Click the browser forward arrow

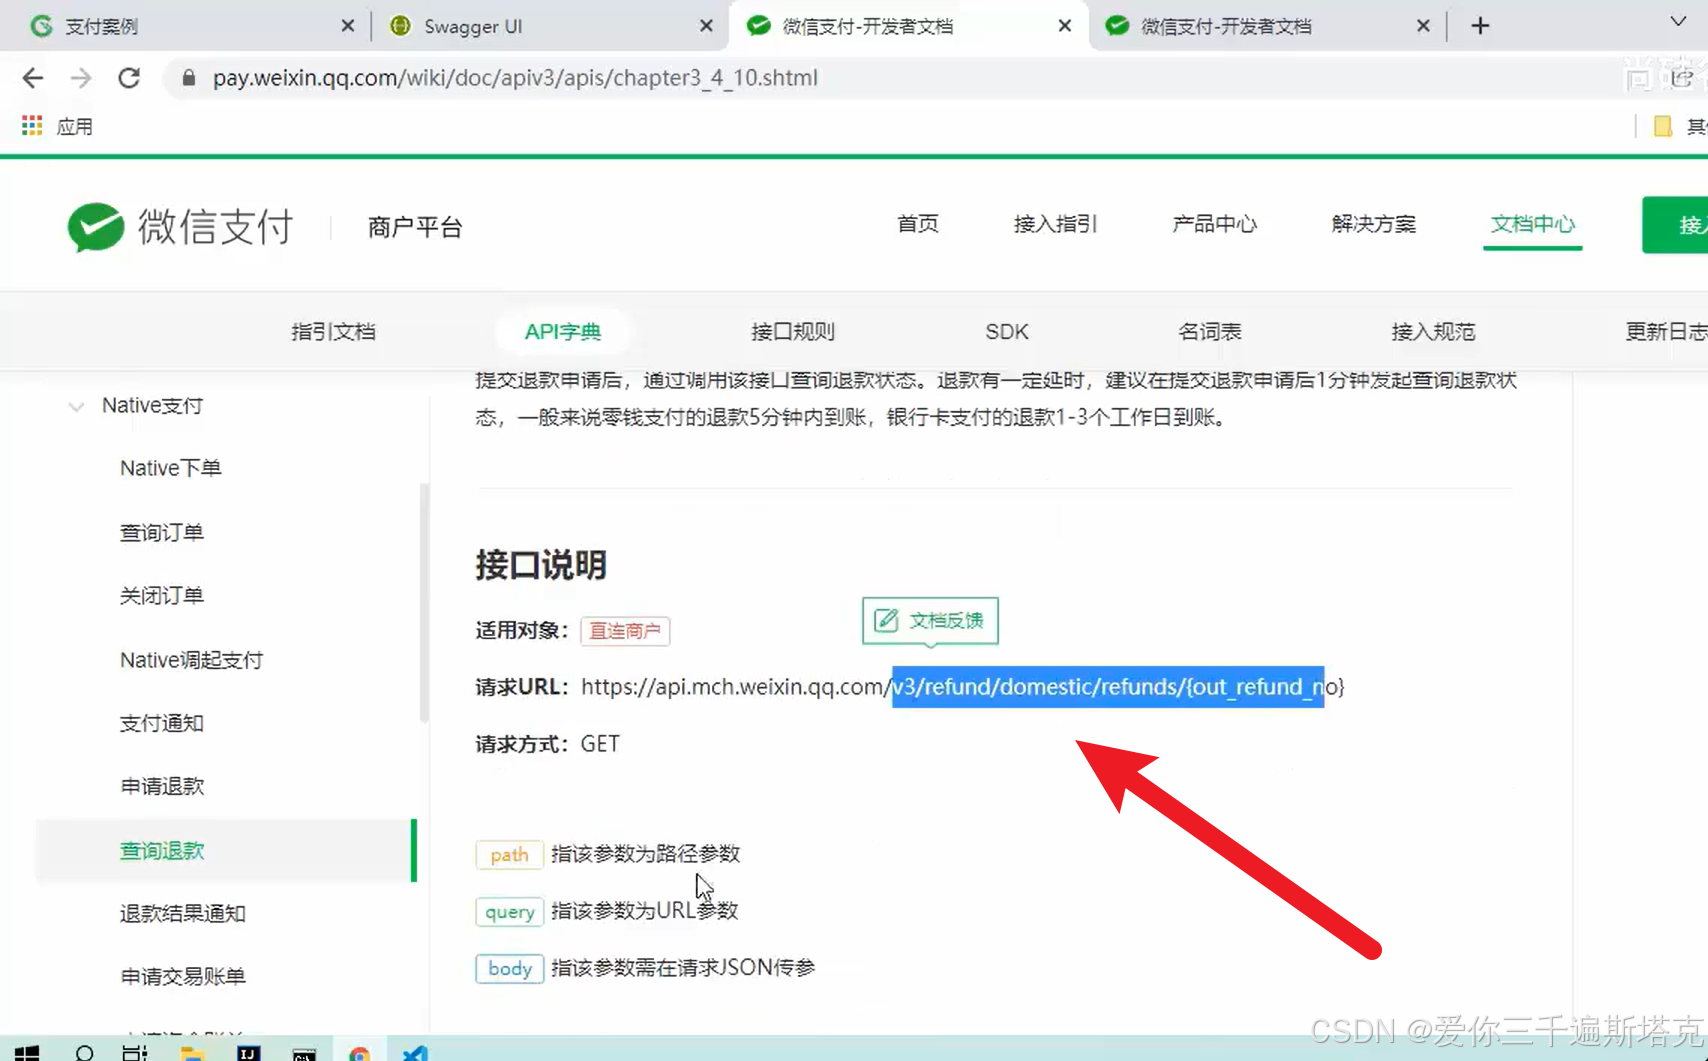[81, 78]
